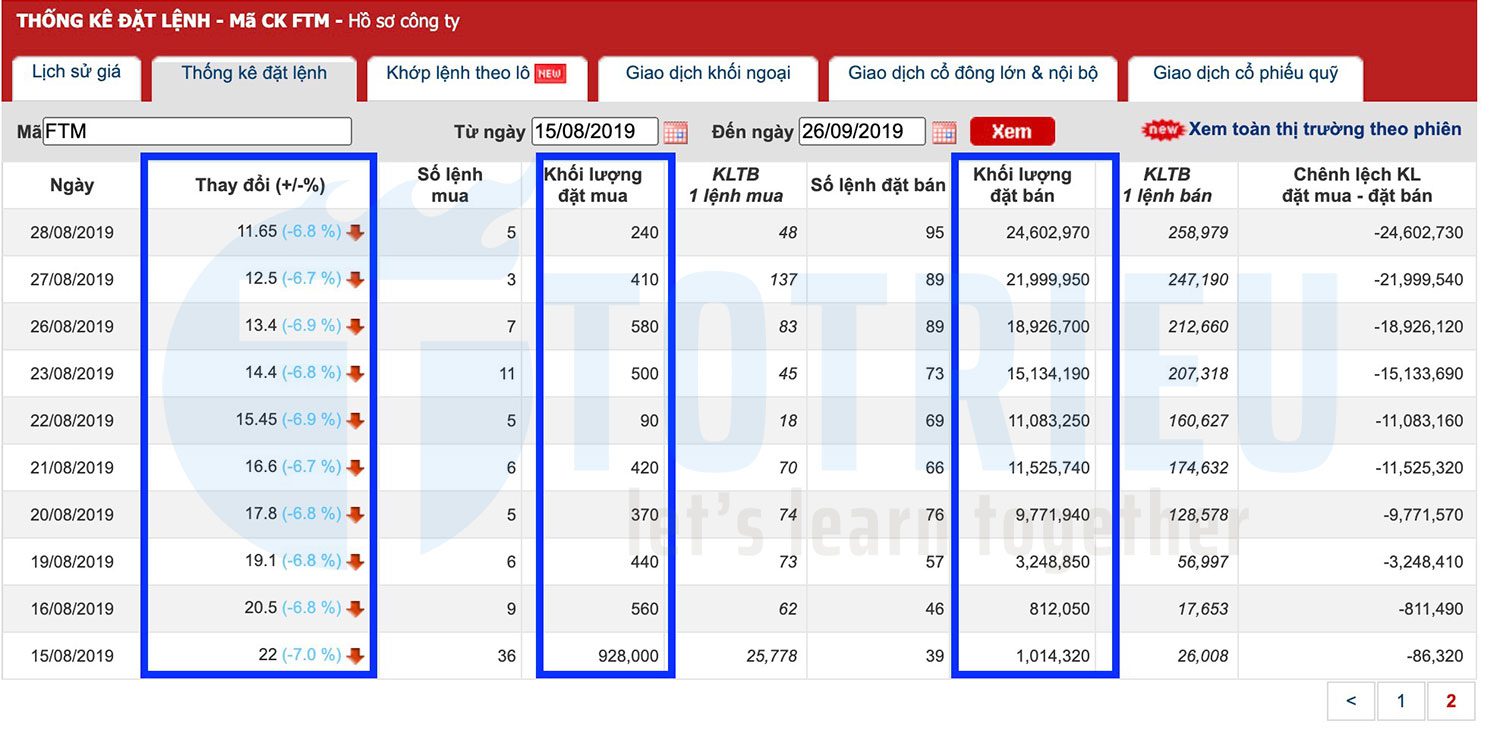Image resolution: width=1500 pixels, height=730 pixels.
Task: Click the red down arrow for 22/08/2019
Action: pyautogui.click(x=355, y=421)
